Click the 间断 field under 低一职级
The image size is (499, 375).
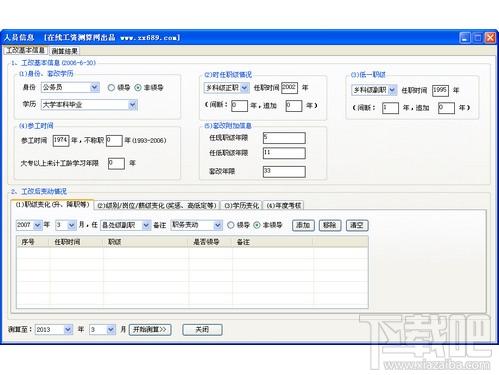click(390, 108)
